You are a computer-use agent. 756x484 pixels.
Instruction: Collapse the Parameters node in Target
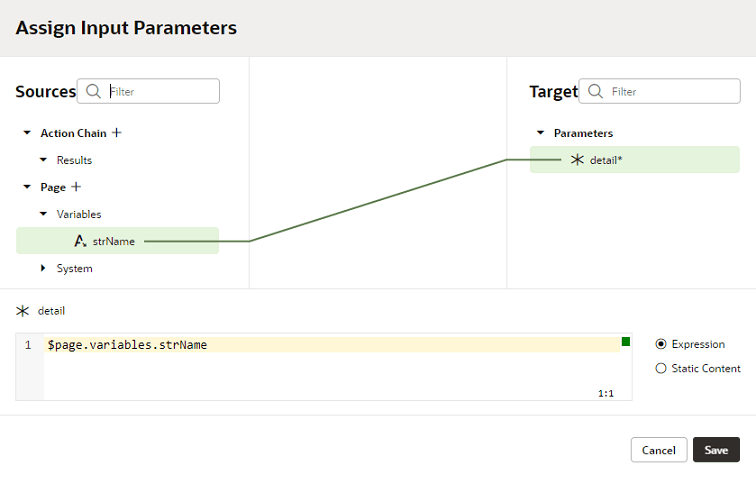point(541,133)
